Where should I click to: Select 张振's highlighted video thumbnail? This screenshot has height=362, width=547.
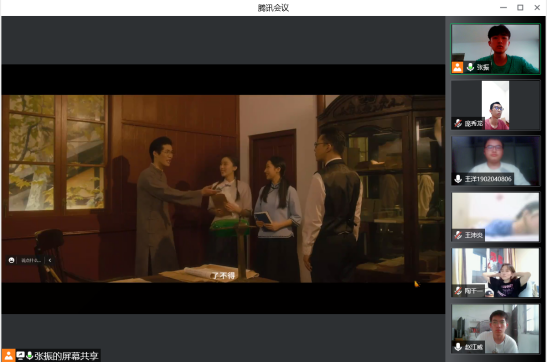[495, 49]
